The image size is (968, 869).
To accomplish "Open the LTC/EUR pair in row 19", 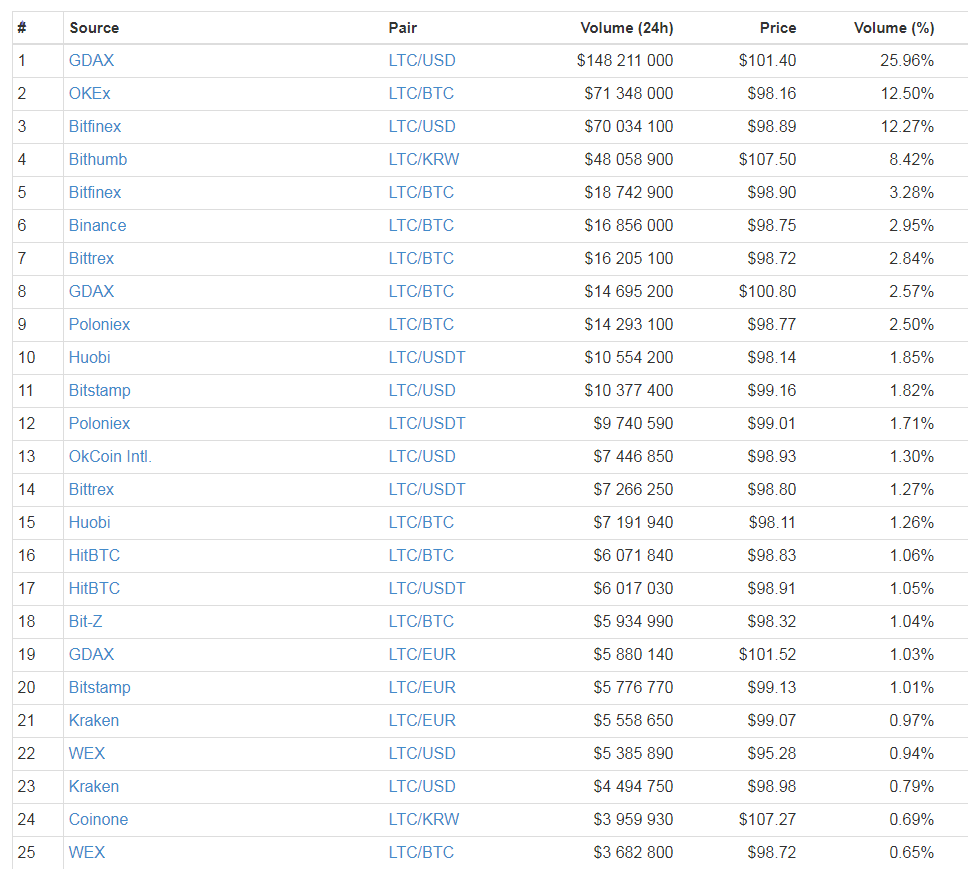I will (422, 655).
